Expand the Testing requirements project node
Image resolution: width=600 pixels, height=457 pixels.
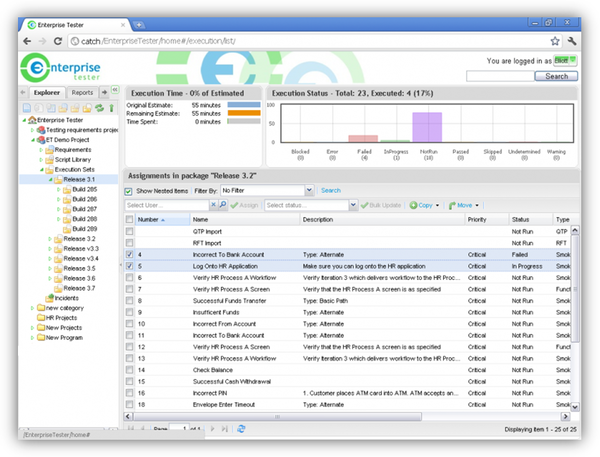pyautogui.click(x=32, y=130)
